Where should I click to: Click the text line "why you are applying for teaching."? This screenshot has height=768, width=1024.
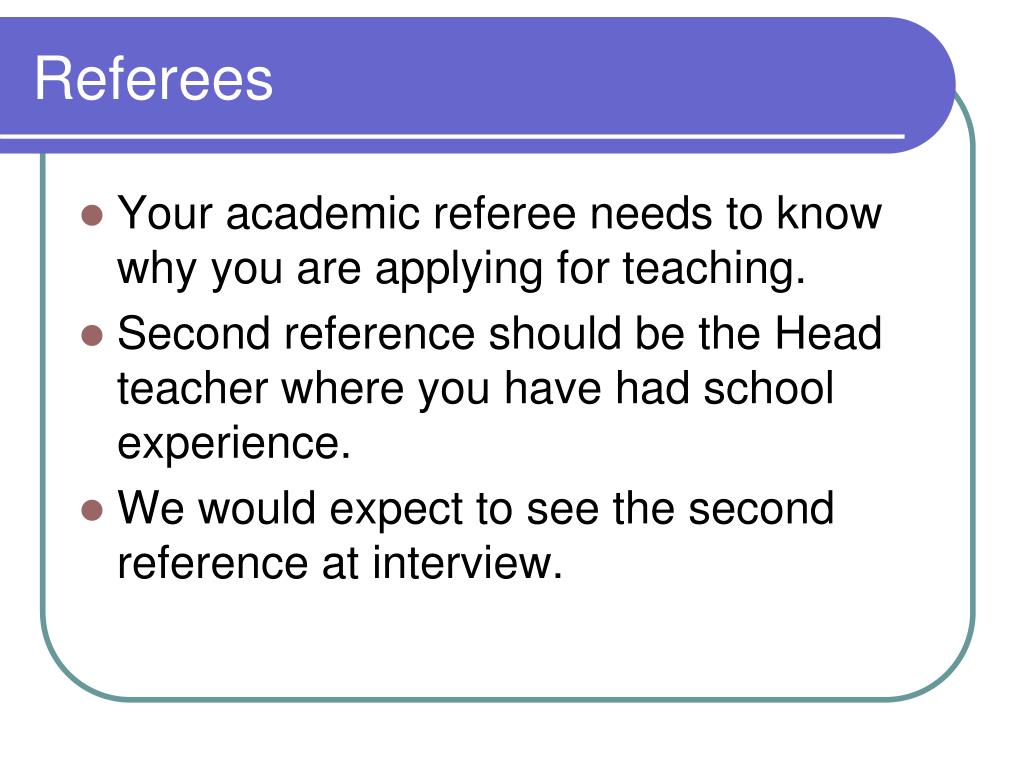tap(461, 269)
